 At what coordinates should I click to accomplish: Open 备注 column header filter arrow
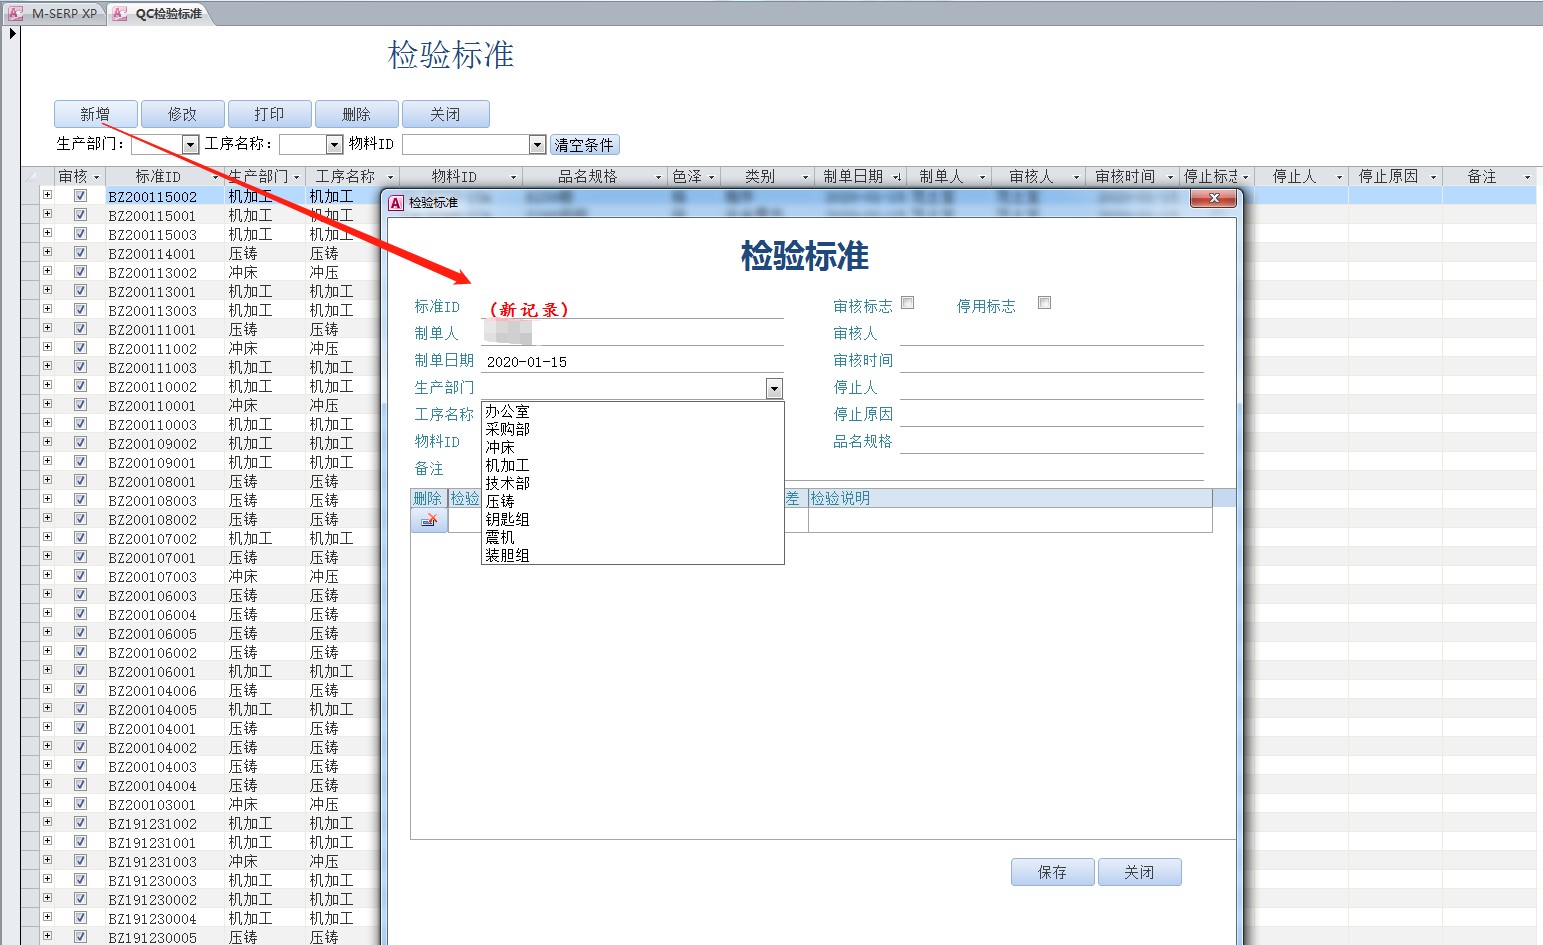click(1527, 177)
